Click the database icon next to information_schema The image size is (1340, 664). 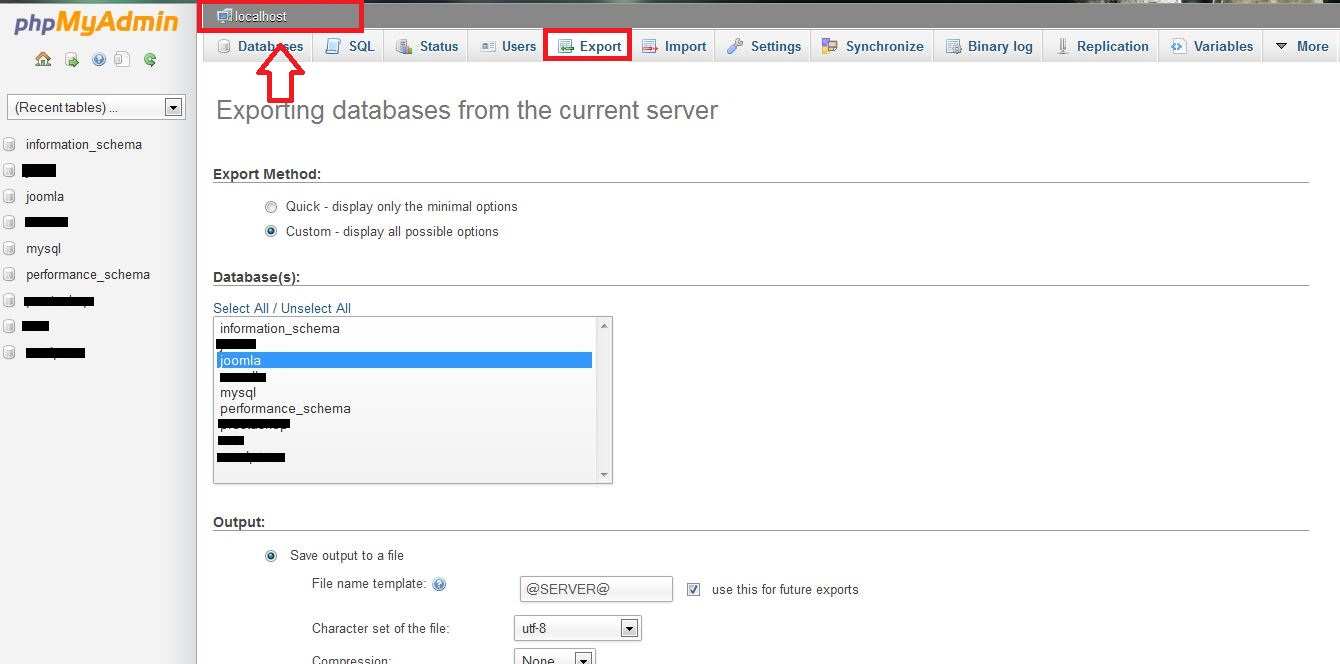10,145
